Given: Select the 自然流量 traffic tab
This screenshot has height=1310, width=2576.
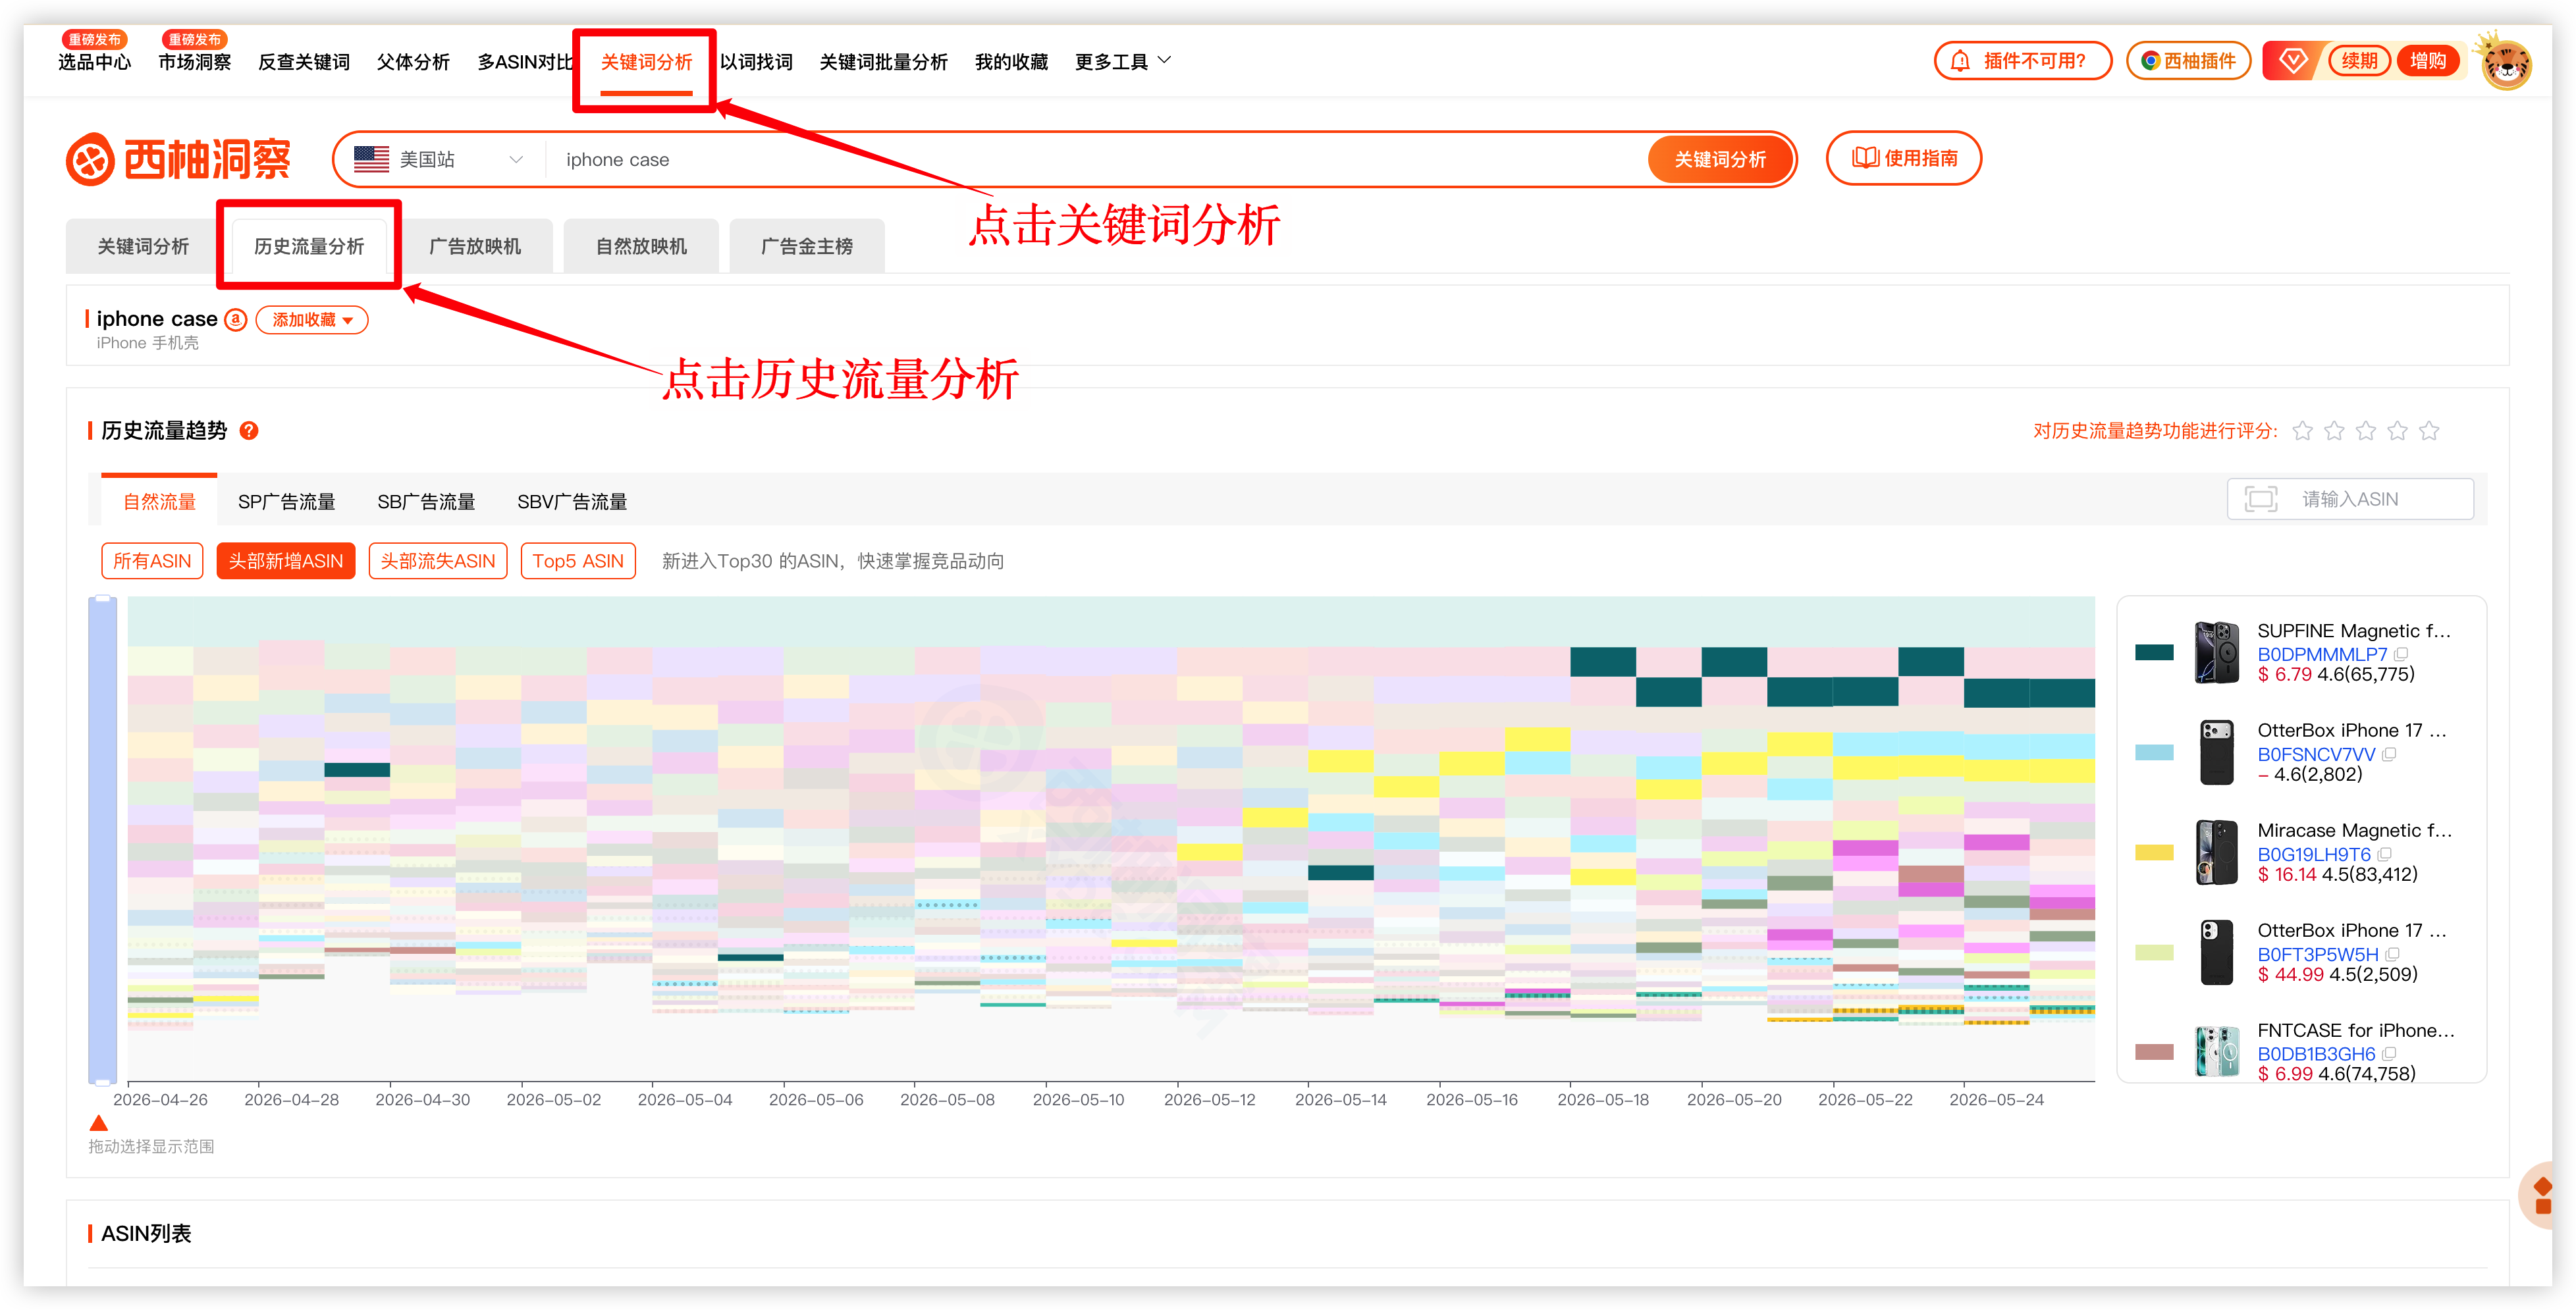Looking at the screenshot, I should pyautogui.click(x=159, y=501).
